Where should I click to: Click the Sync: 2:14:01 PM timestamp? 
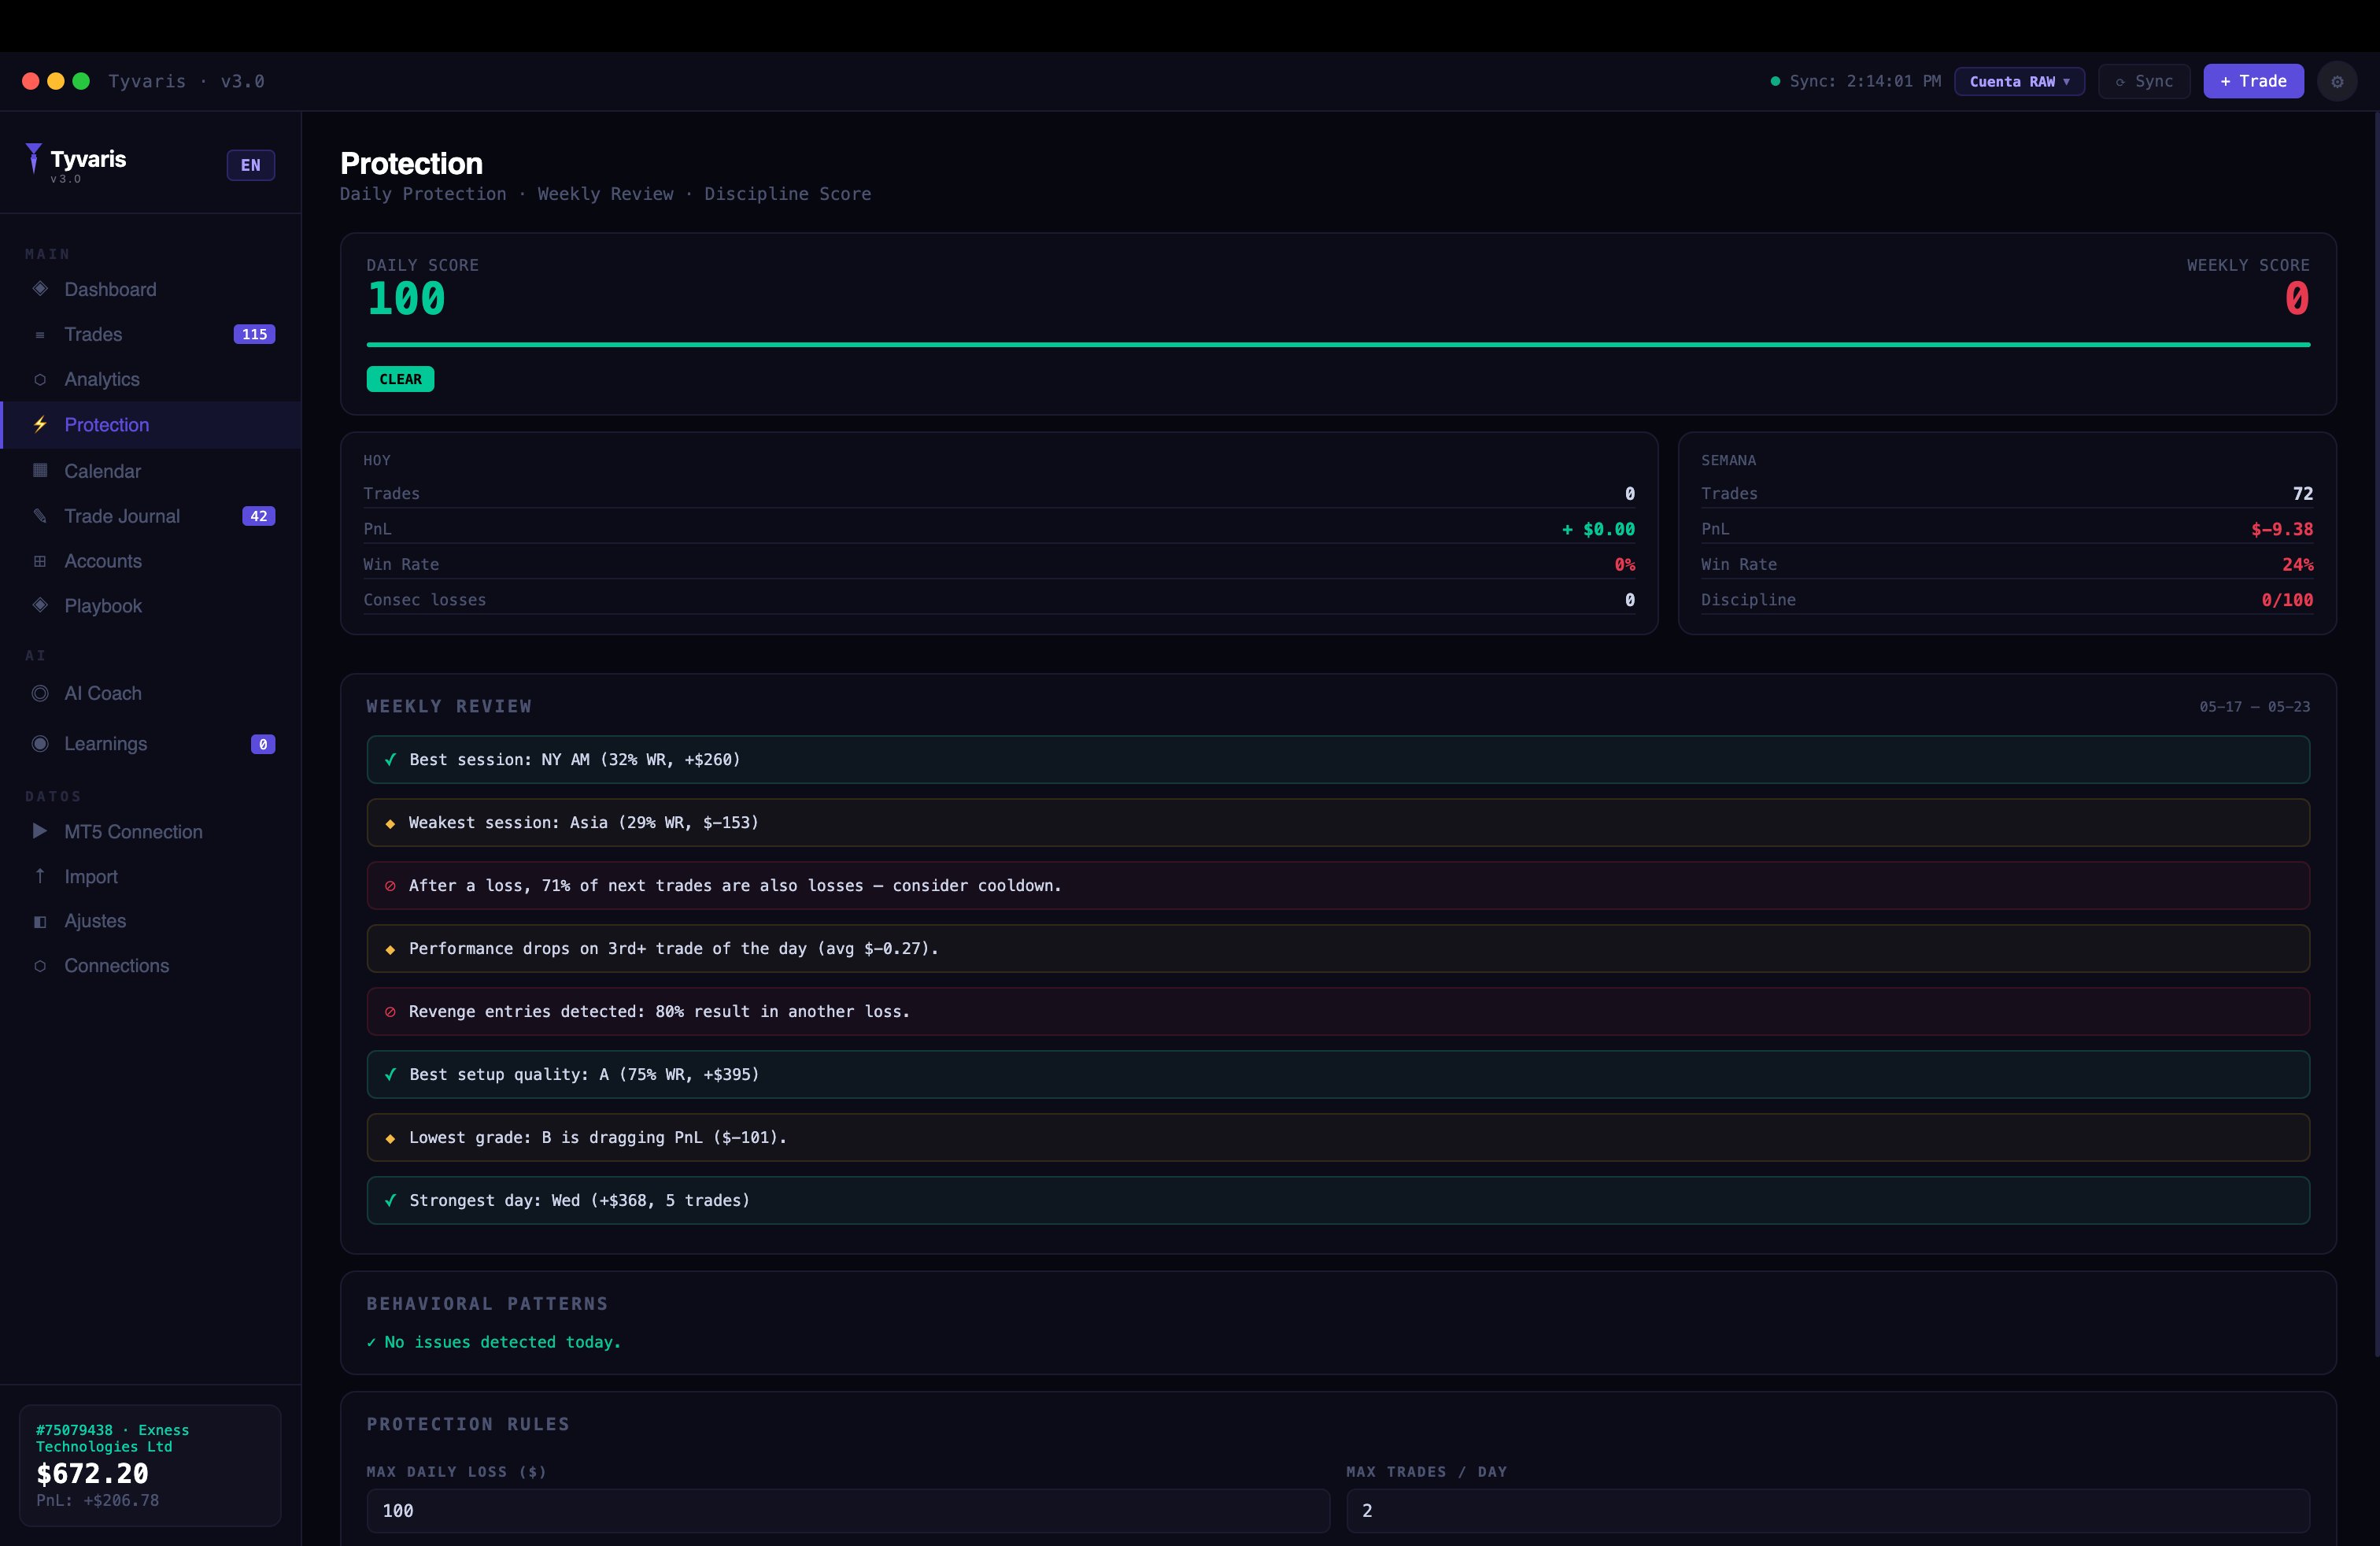click(1865, 81)
